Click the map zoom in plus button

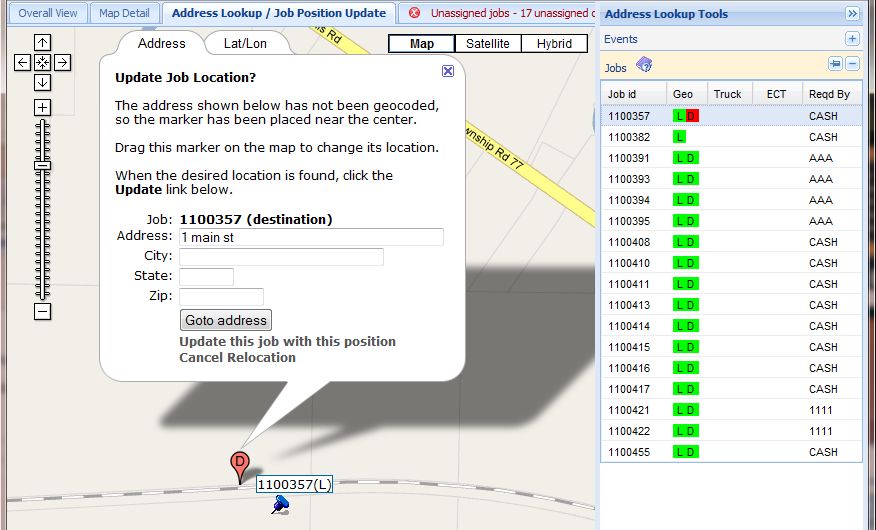[42, 107]
